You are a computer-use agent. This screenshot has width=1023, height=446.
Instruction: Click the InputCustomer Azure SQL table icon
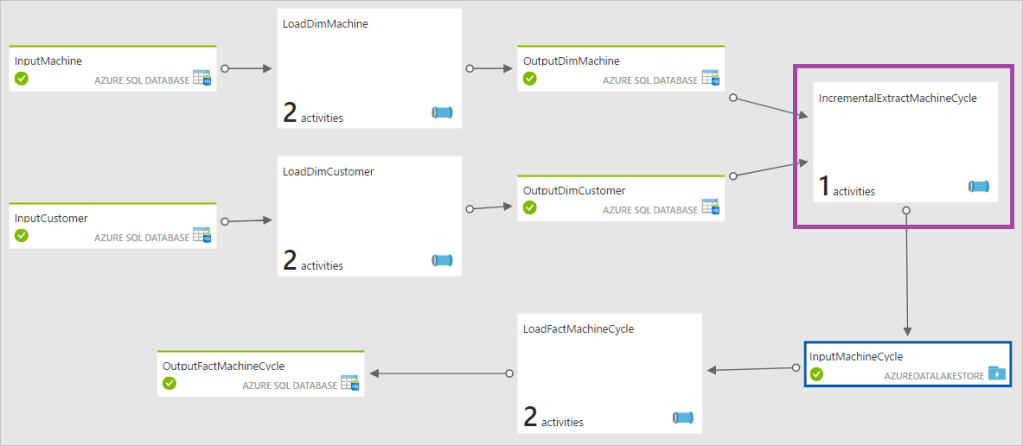pos(201,236)
